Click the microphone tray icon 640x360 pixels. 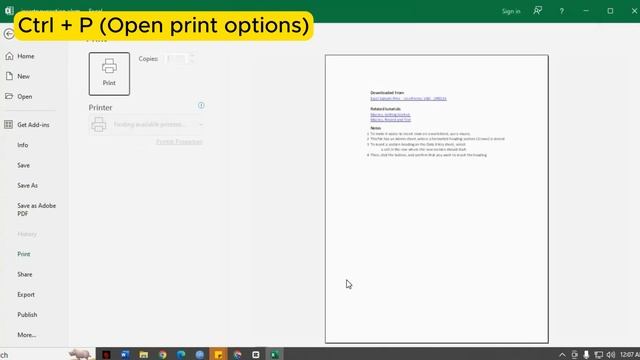(x=586, y=355)
